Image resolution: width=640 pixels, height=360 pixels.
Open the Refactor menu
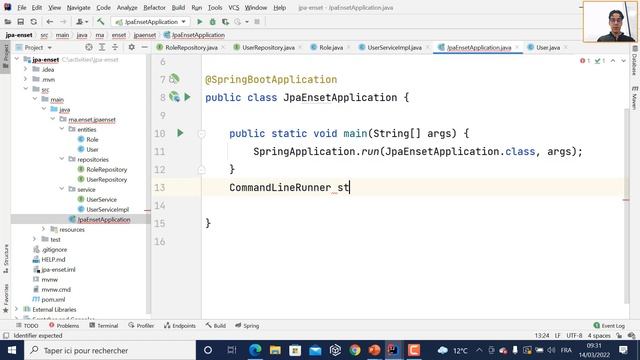tap(154, 7)
